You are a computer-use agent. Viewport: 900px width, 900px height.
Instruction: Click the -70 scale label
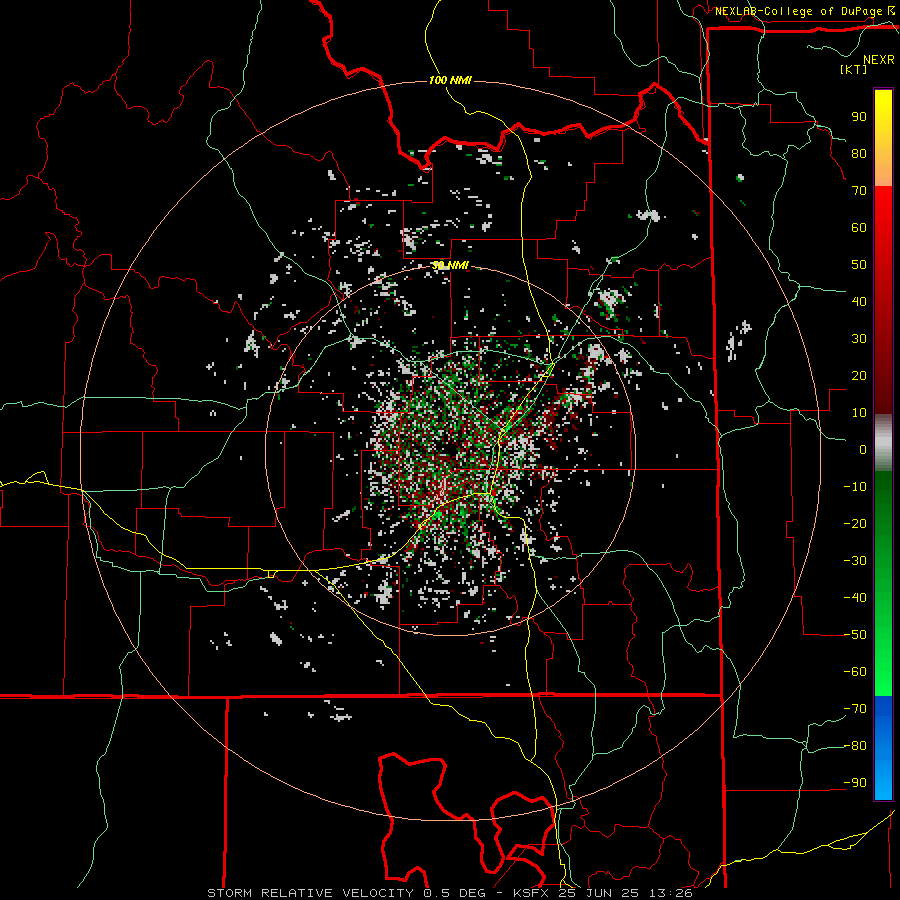click(855, 709)
